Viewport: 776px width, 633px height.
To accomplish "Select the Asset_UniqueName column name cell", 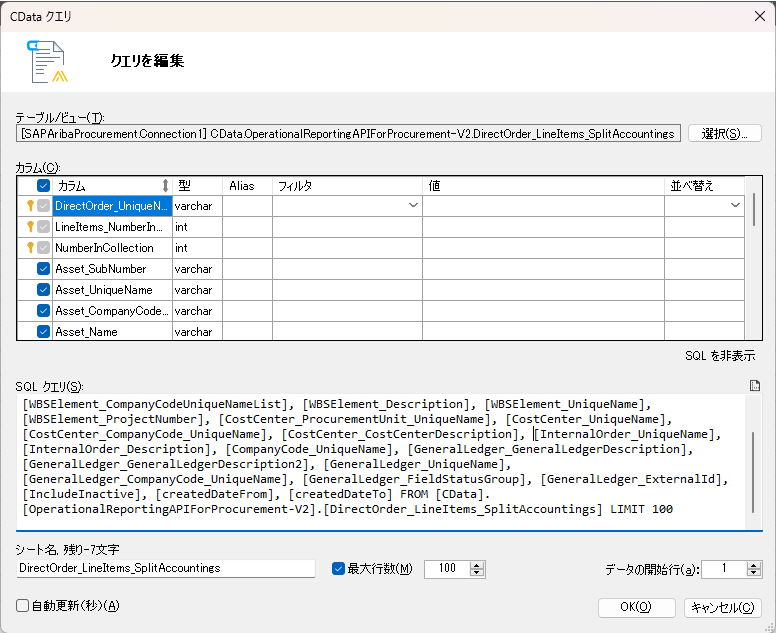I will [112, 290].
